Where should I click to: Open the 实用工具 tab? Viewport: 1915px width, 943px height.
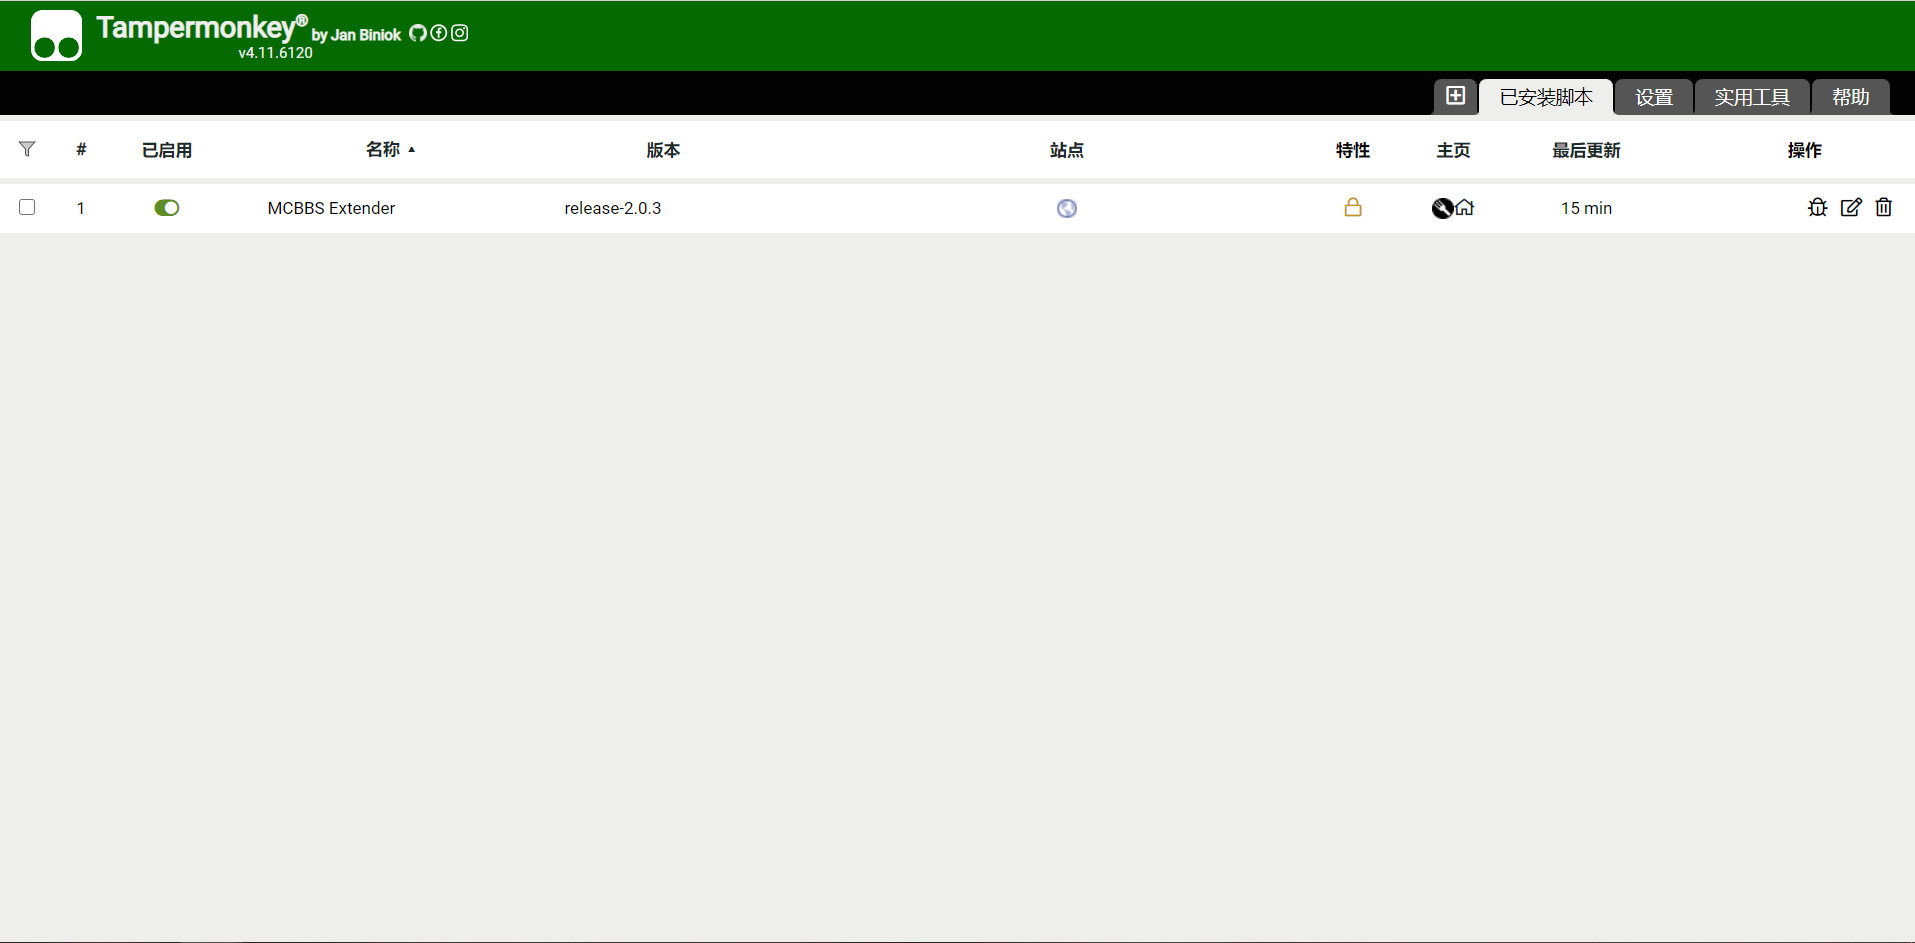[1752, 97]
